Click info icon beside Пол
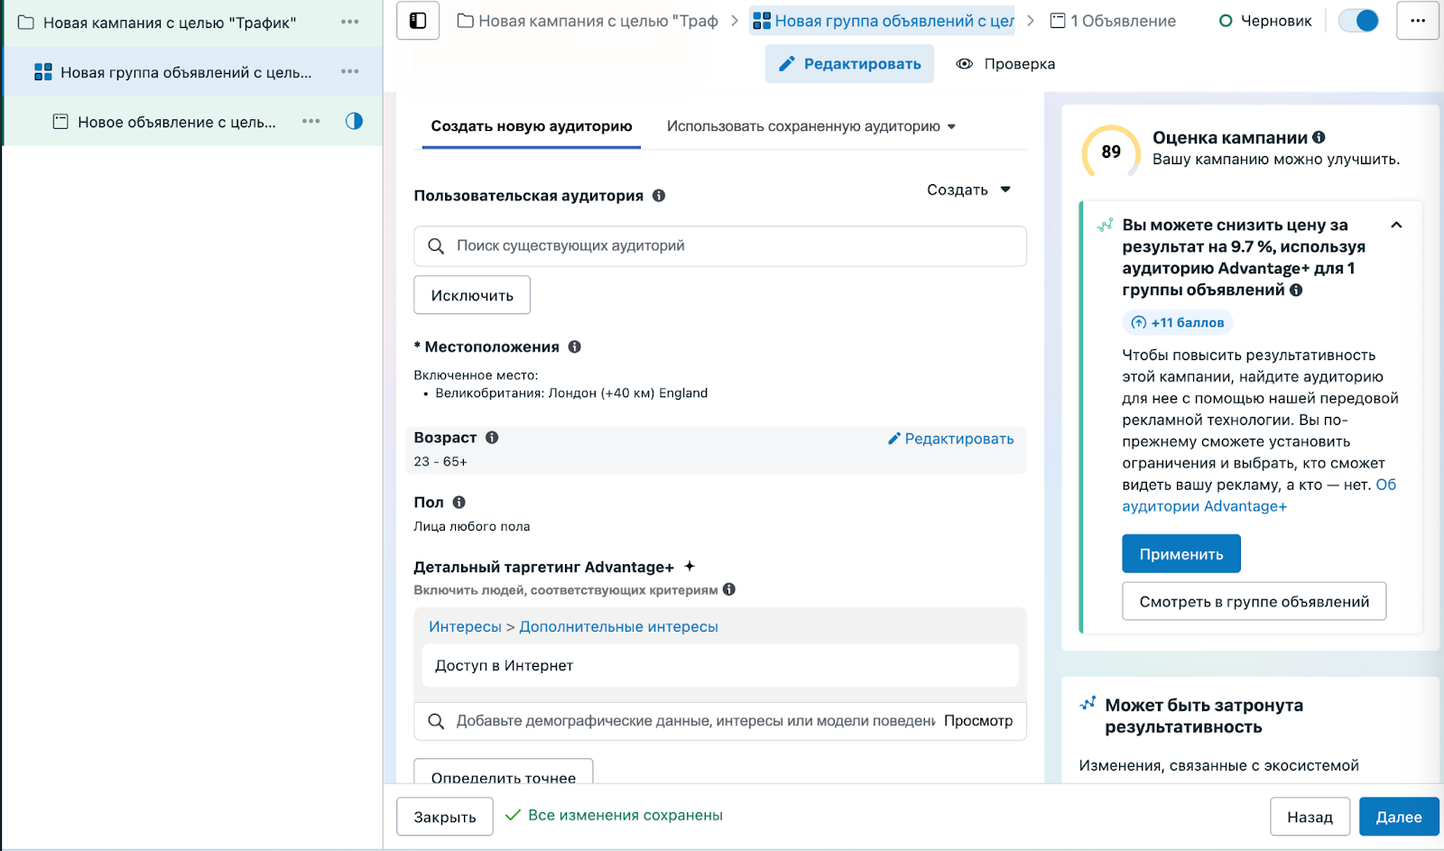 pos(459,503)
